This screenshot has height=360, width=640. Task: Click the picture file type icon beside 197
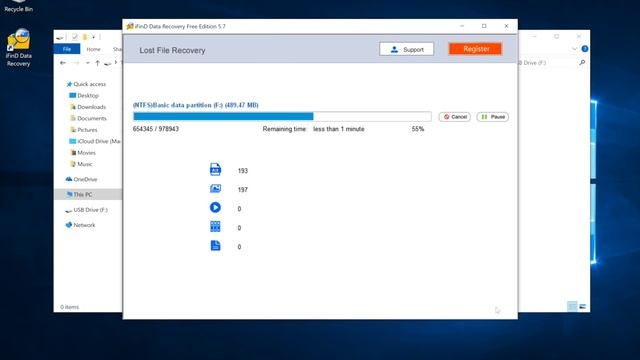[215, 189]
